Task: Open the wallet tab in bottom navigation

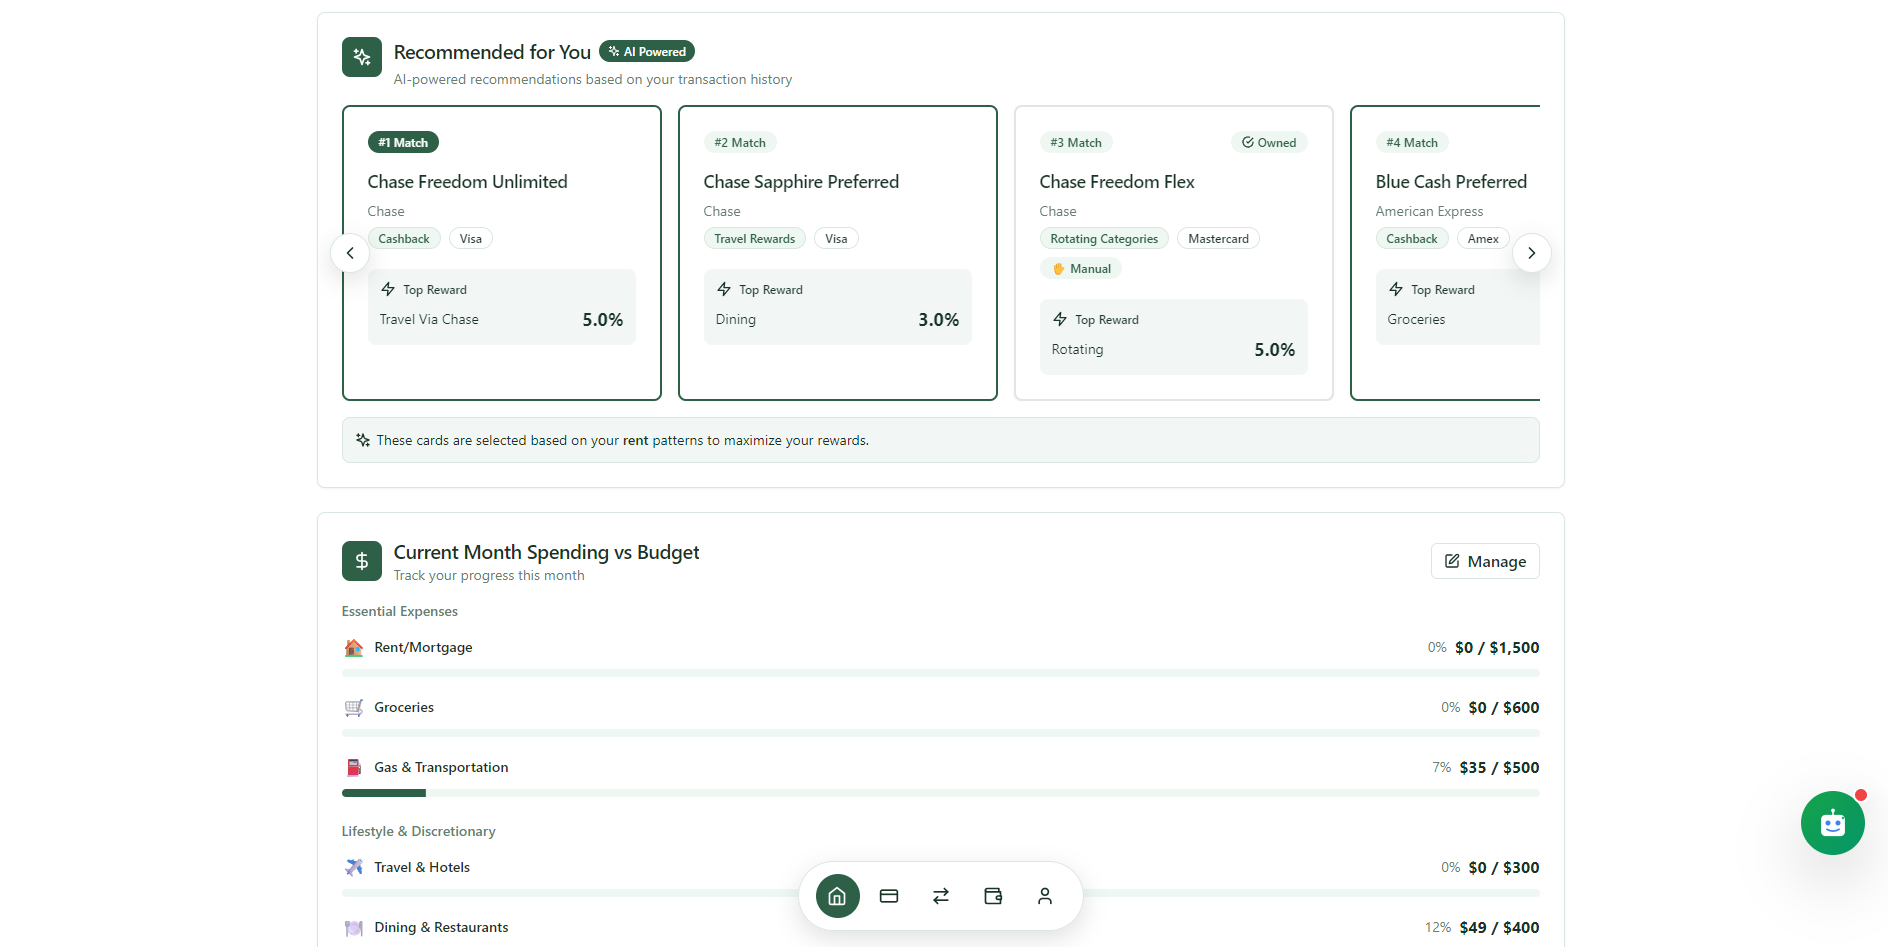Action: tap(993, 896)
